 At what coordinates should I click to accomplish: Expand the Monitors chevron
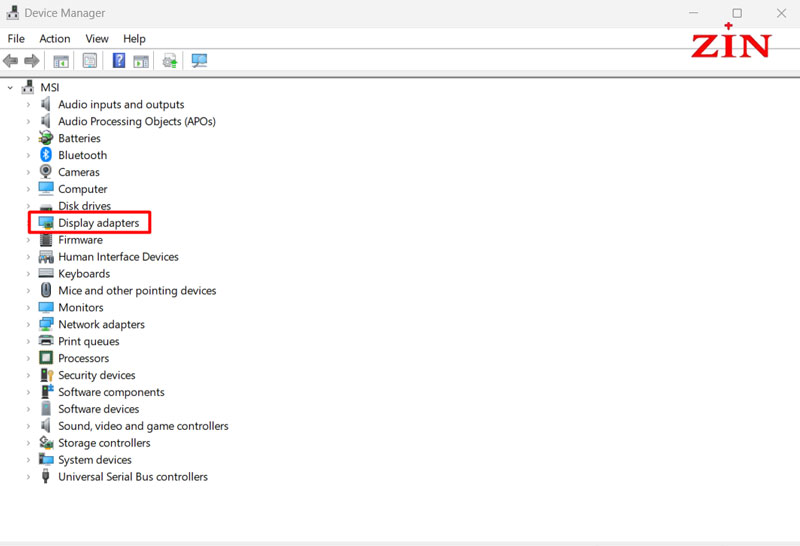[28, 307]
